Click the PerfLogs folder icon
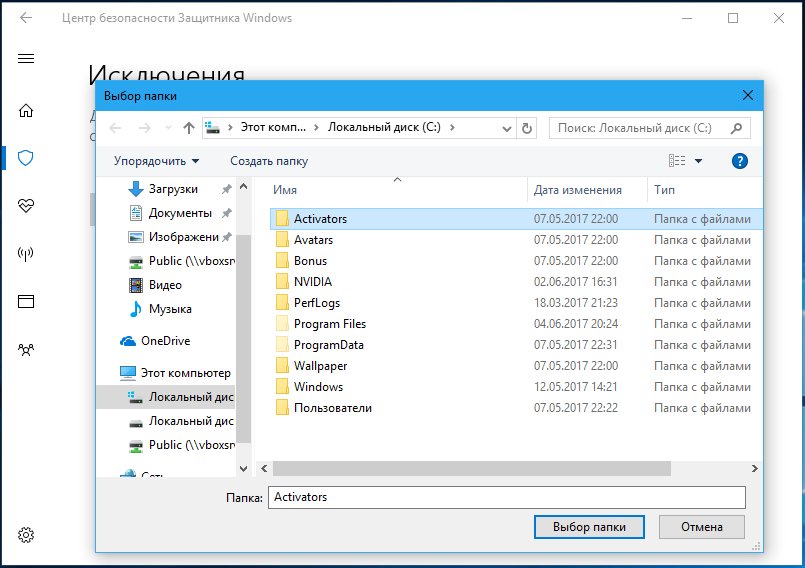This screenshot has height=568, width=805. tap(282, 303)
